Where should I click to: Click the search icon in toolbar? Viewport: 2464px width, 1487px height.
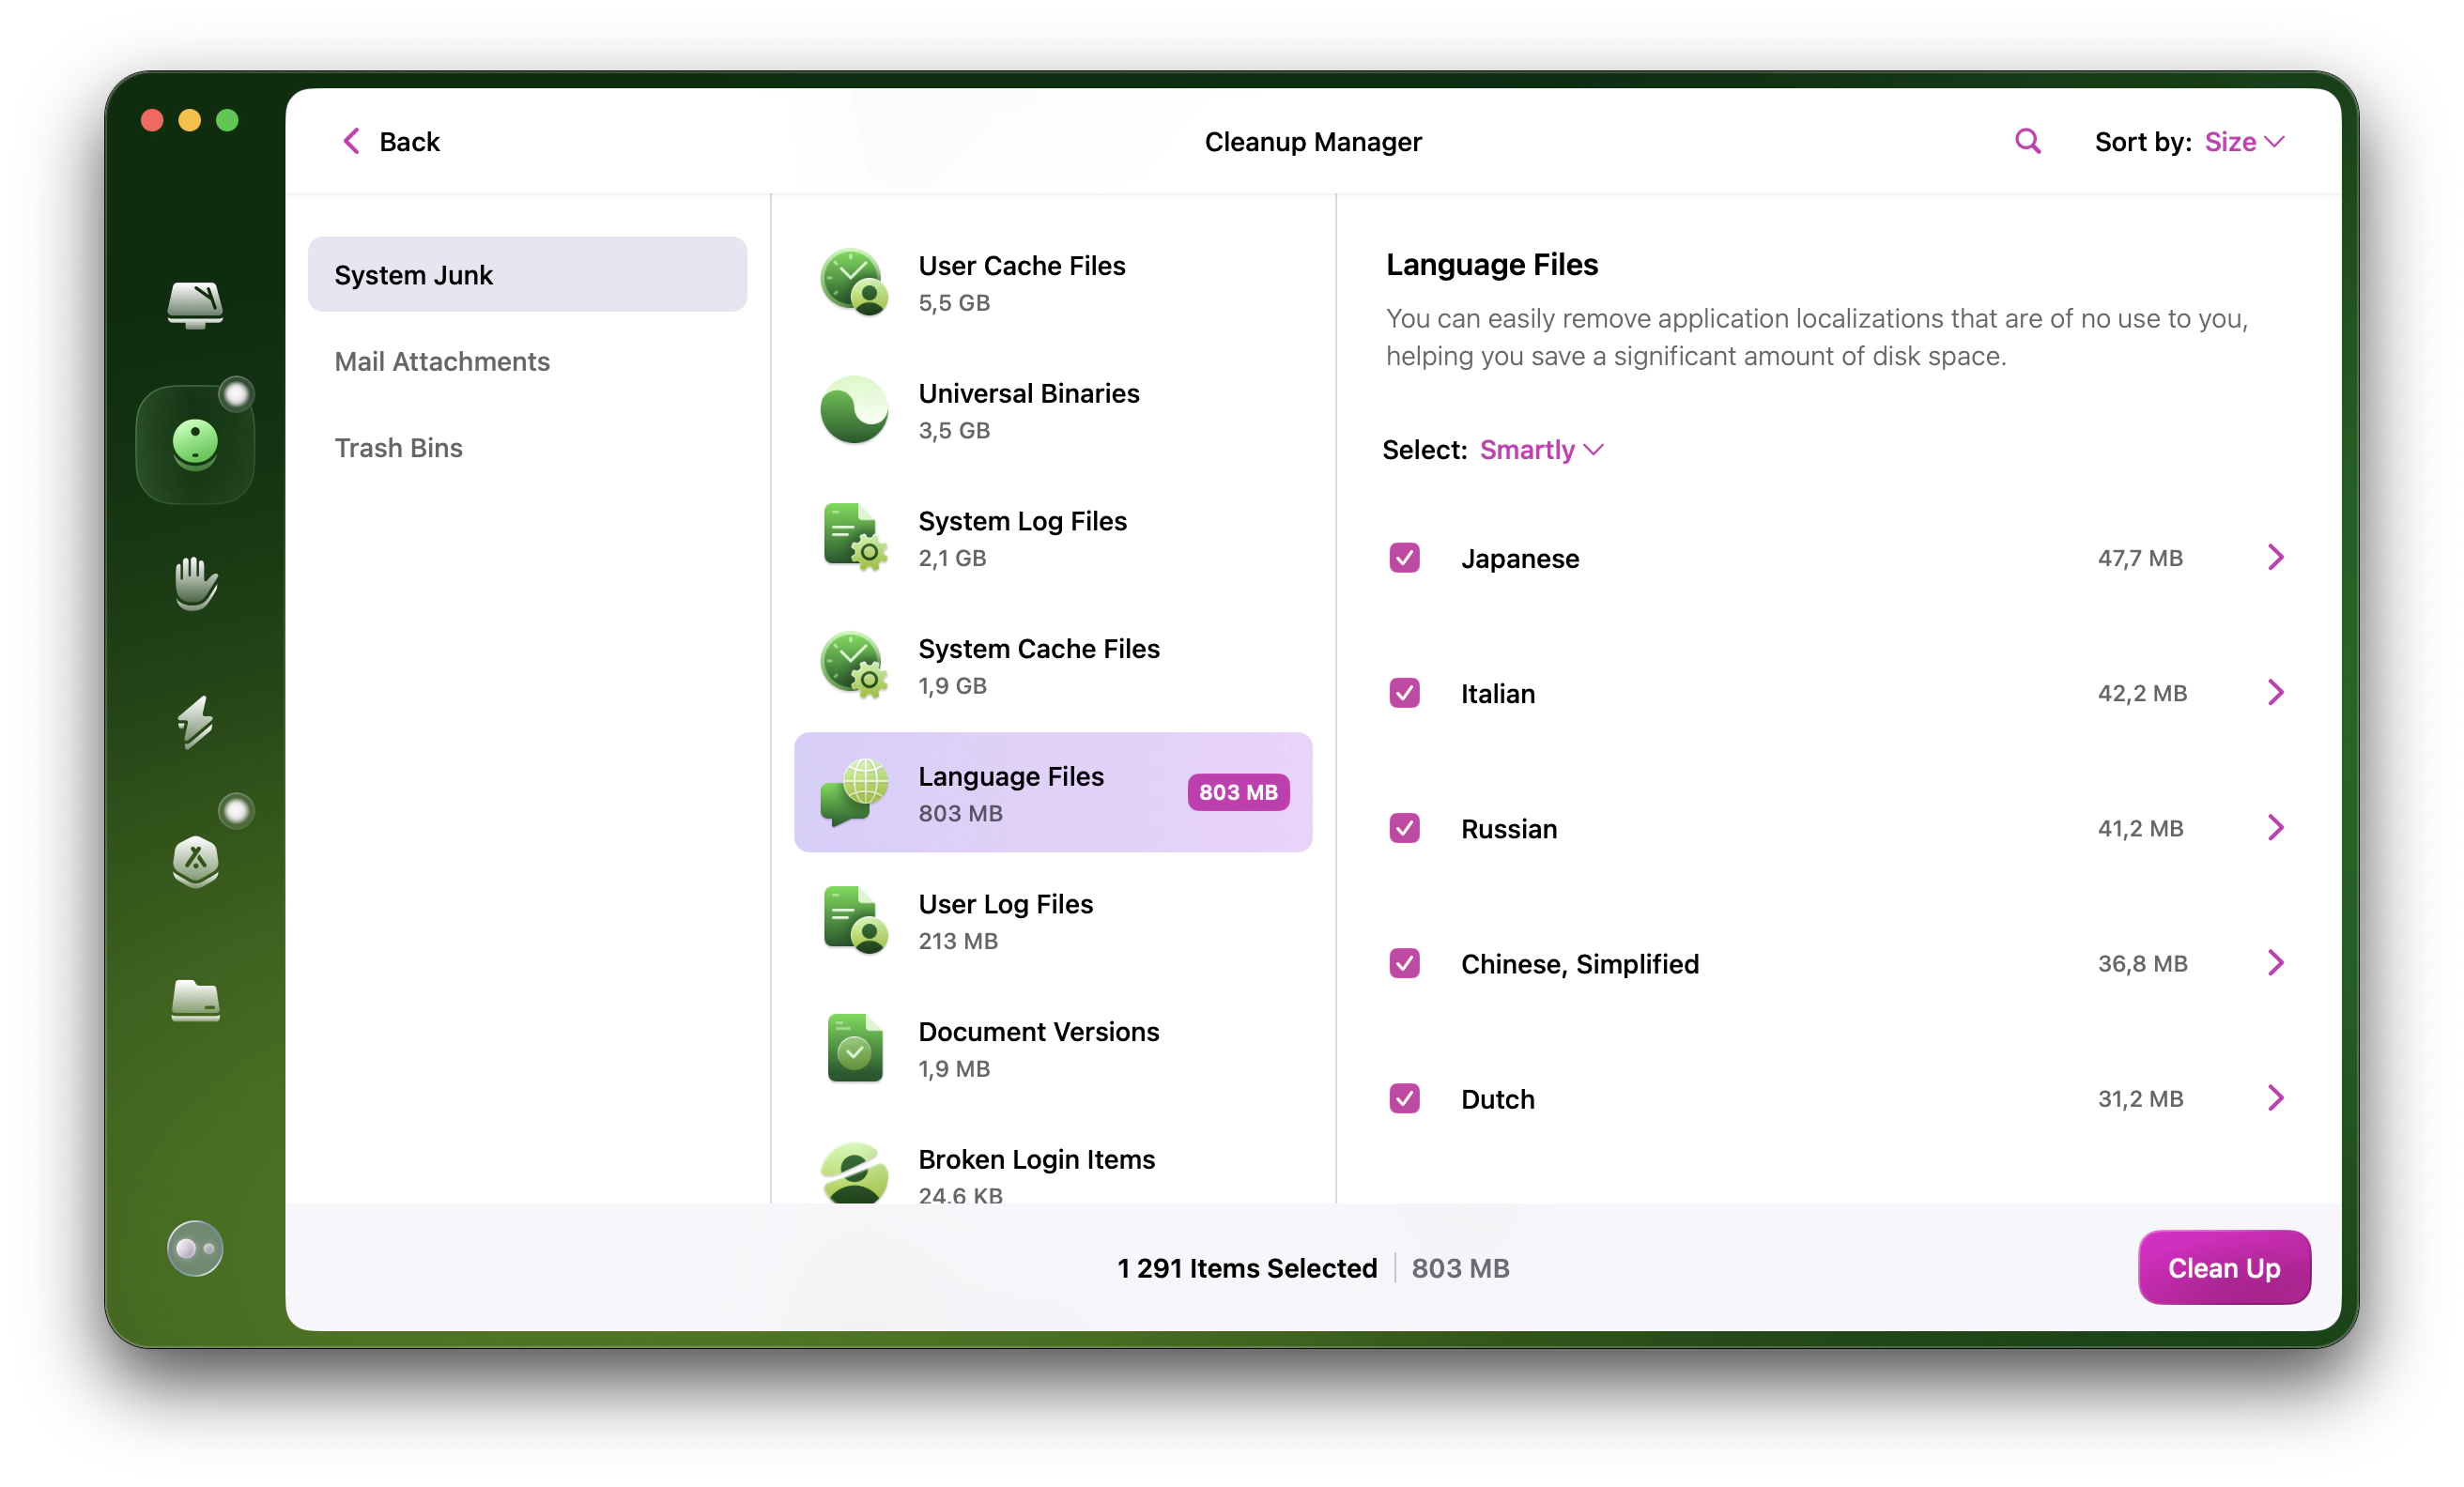(x=2025, y=141)
